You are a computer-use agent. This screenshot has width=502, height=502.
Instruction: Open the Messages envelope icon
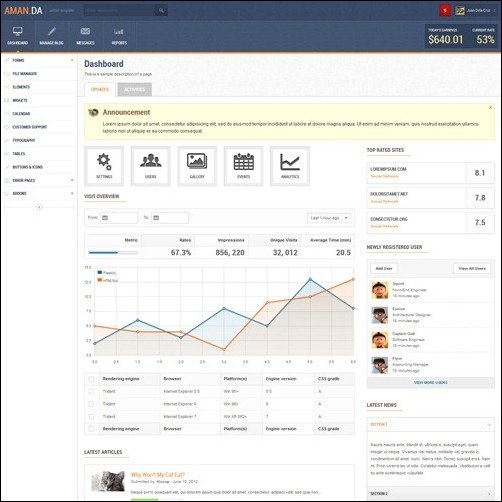85,31
